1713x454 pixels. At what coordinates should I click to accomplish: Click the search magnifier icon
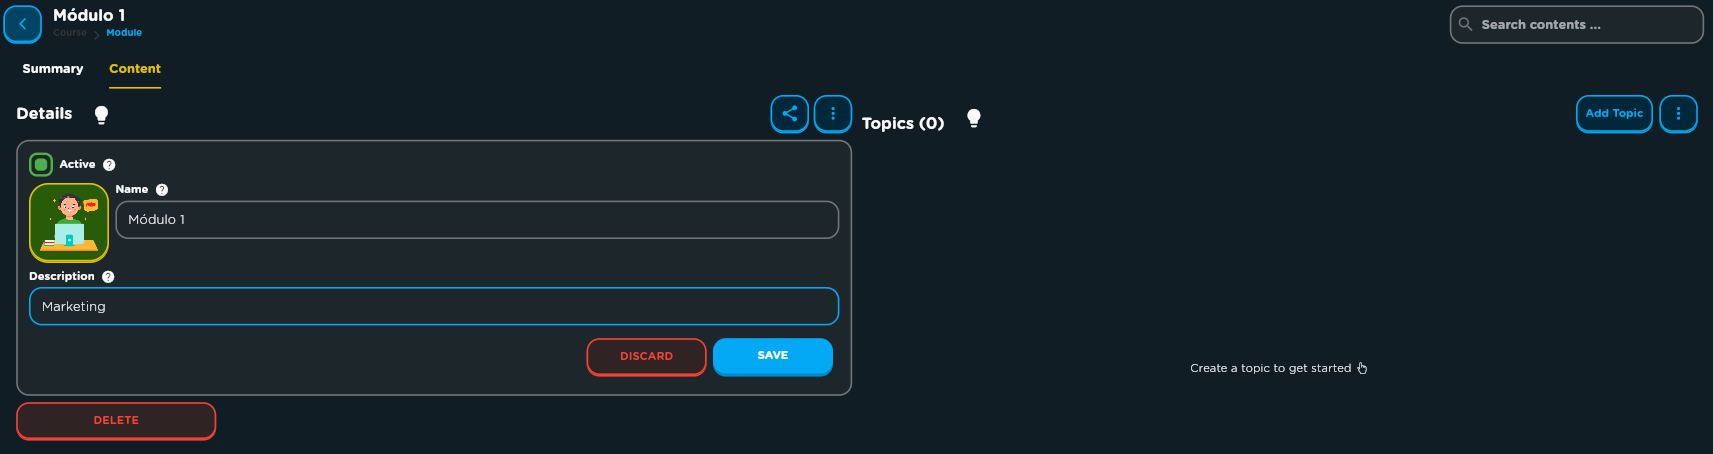click(x=1465, y=24)
